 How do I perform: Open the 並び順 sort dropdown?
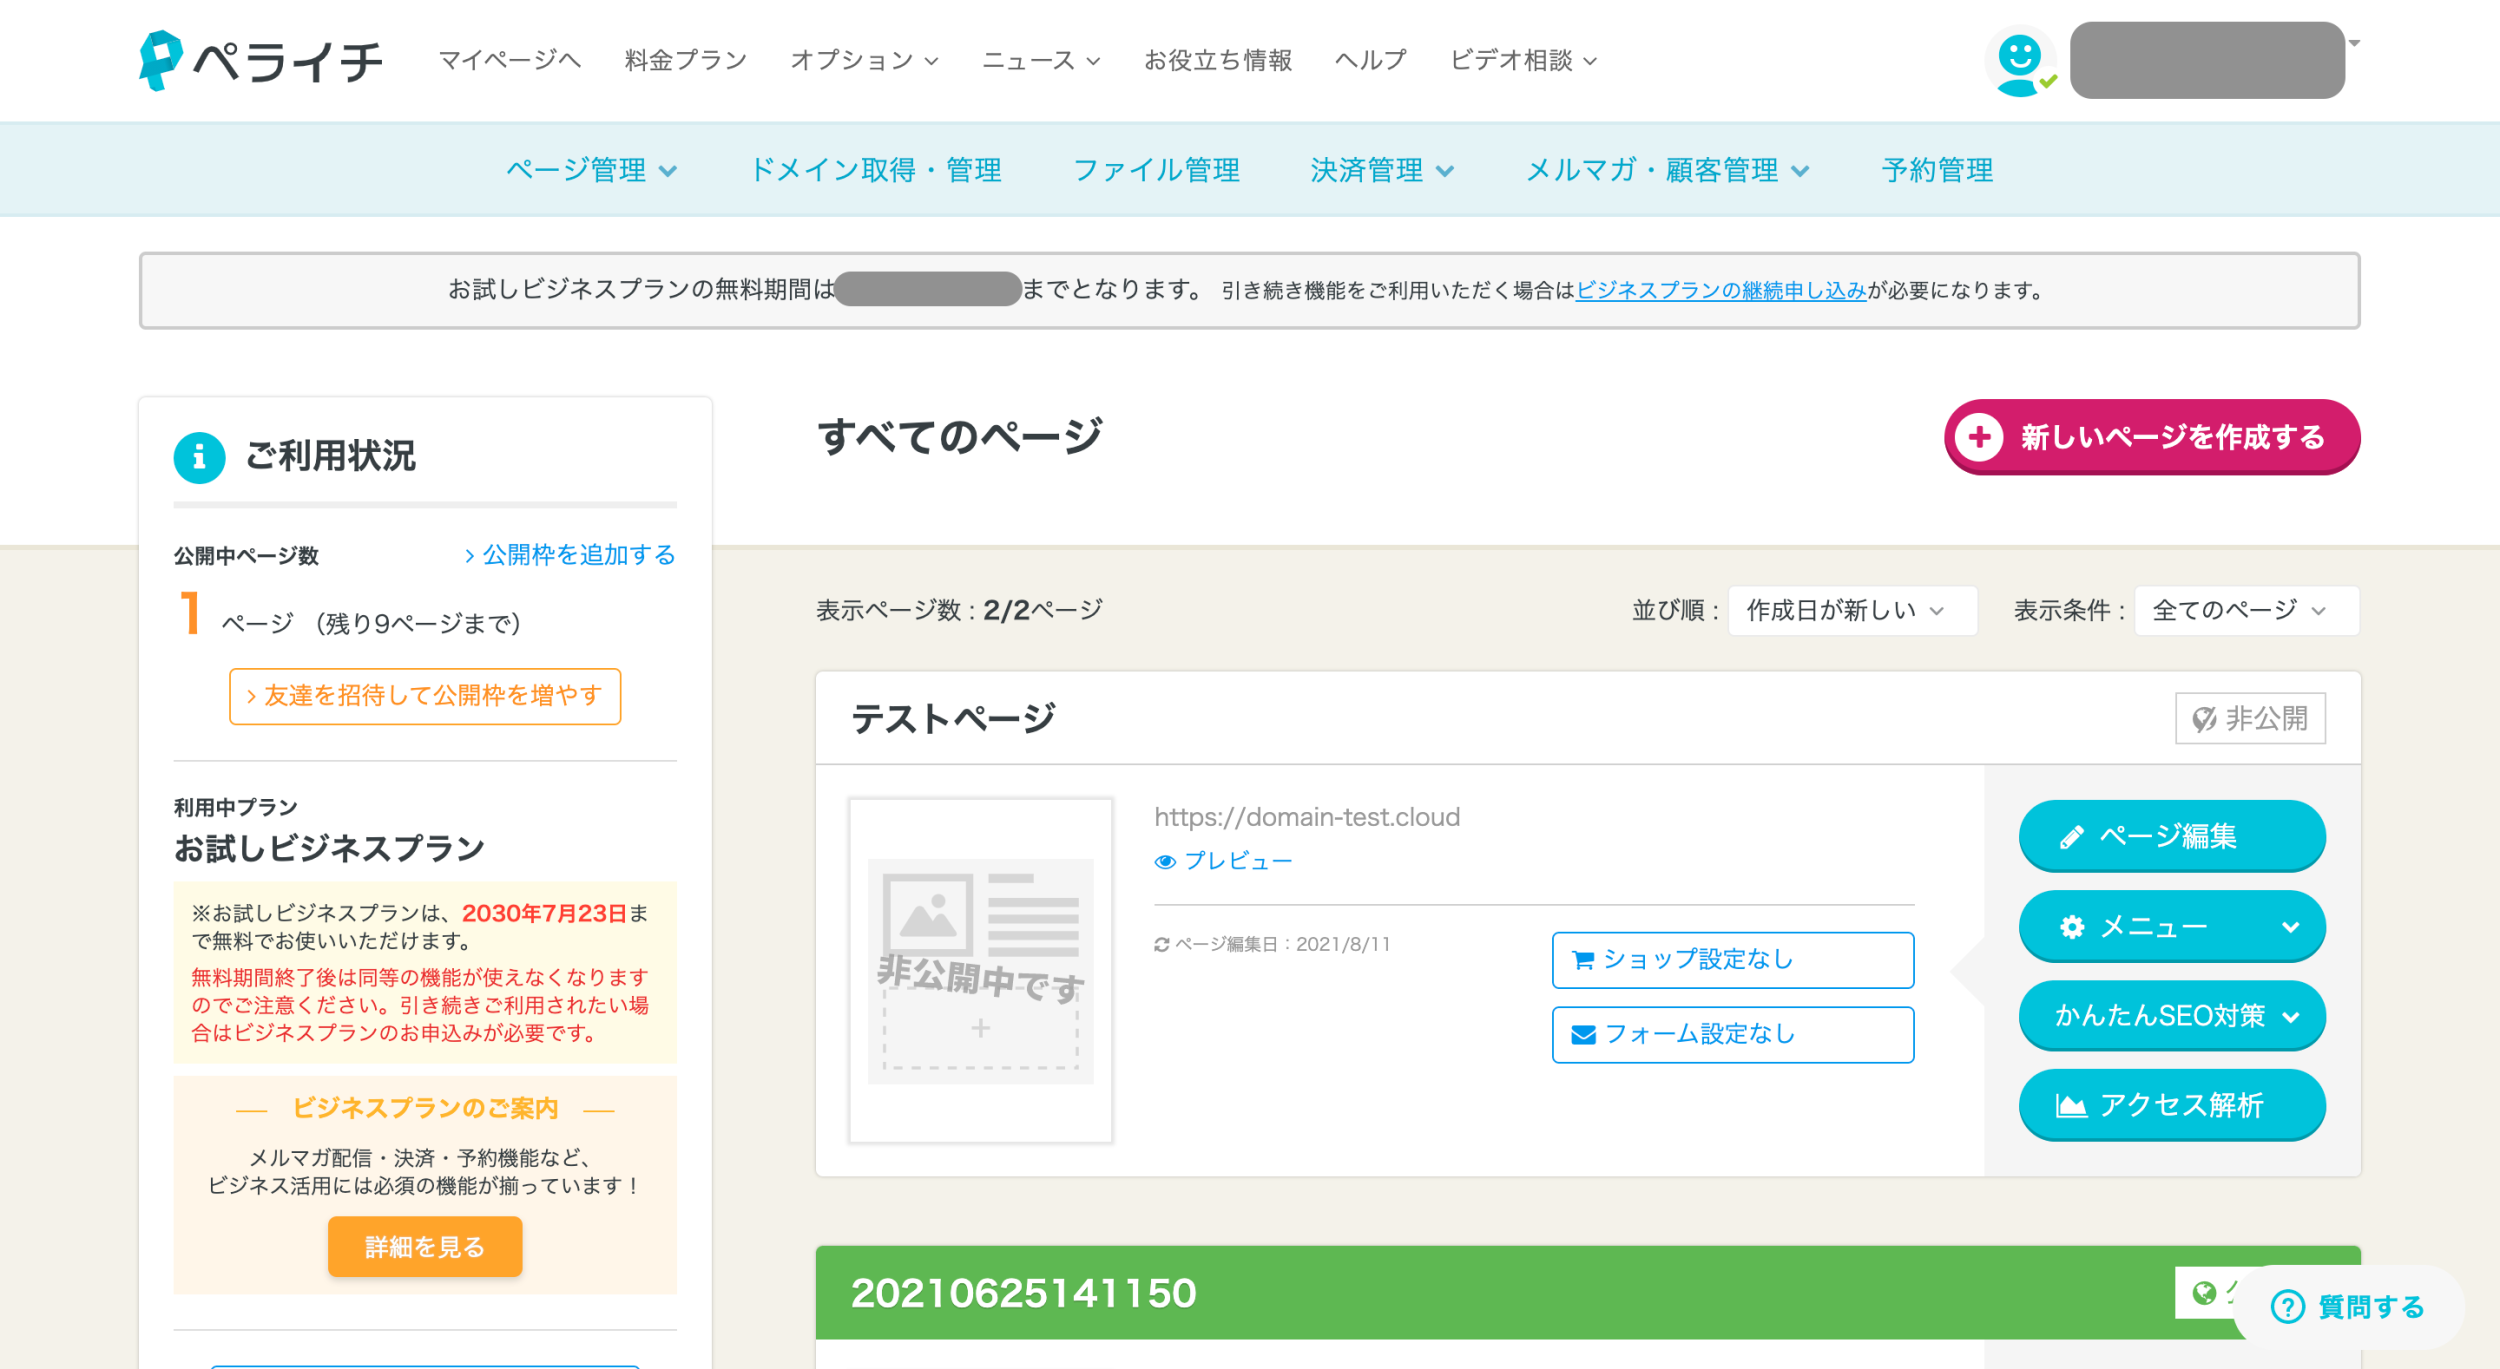(x=1851, y=610)
